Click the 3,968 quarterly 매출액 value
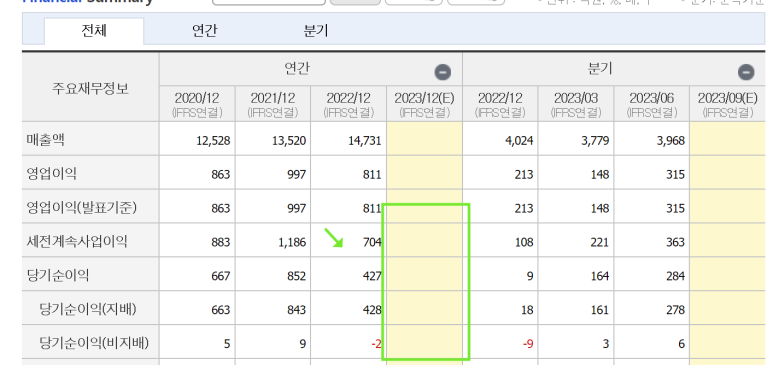Viewport: 773px width, 365px height. pos(671,141)
